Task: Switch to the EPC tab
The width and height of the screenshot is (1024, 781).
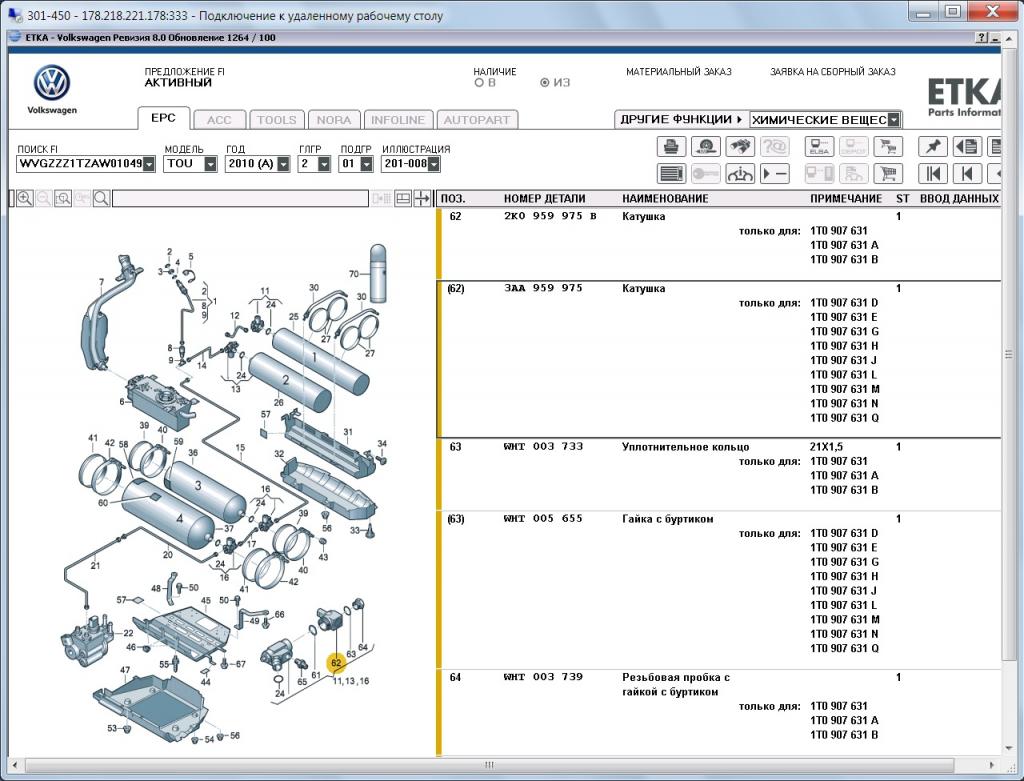Action: [x=163, y=118]
